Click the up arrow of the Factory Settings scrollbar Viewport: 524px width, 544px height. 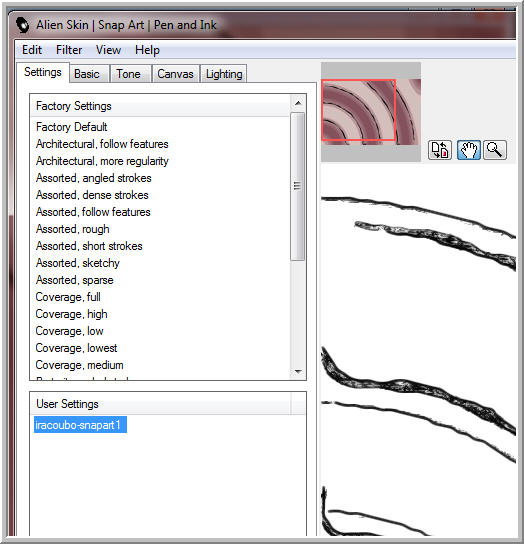click(x=298, y=103)
